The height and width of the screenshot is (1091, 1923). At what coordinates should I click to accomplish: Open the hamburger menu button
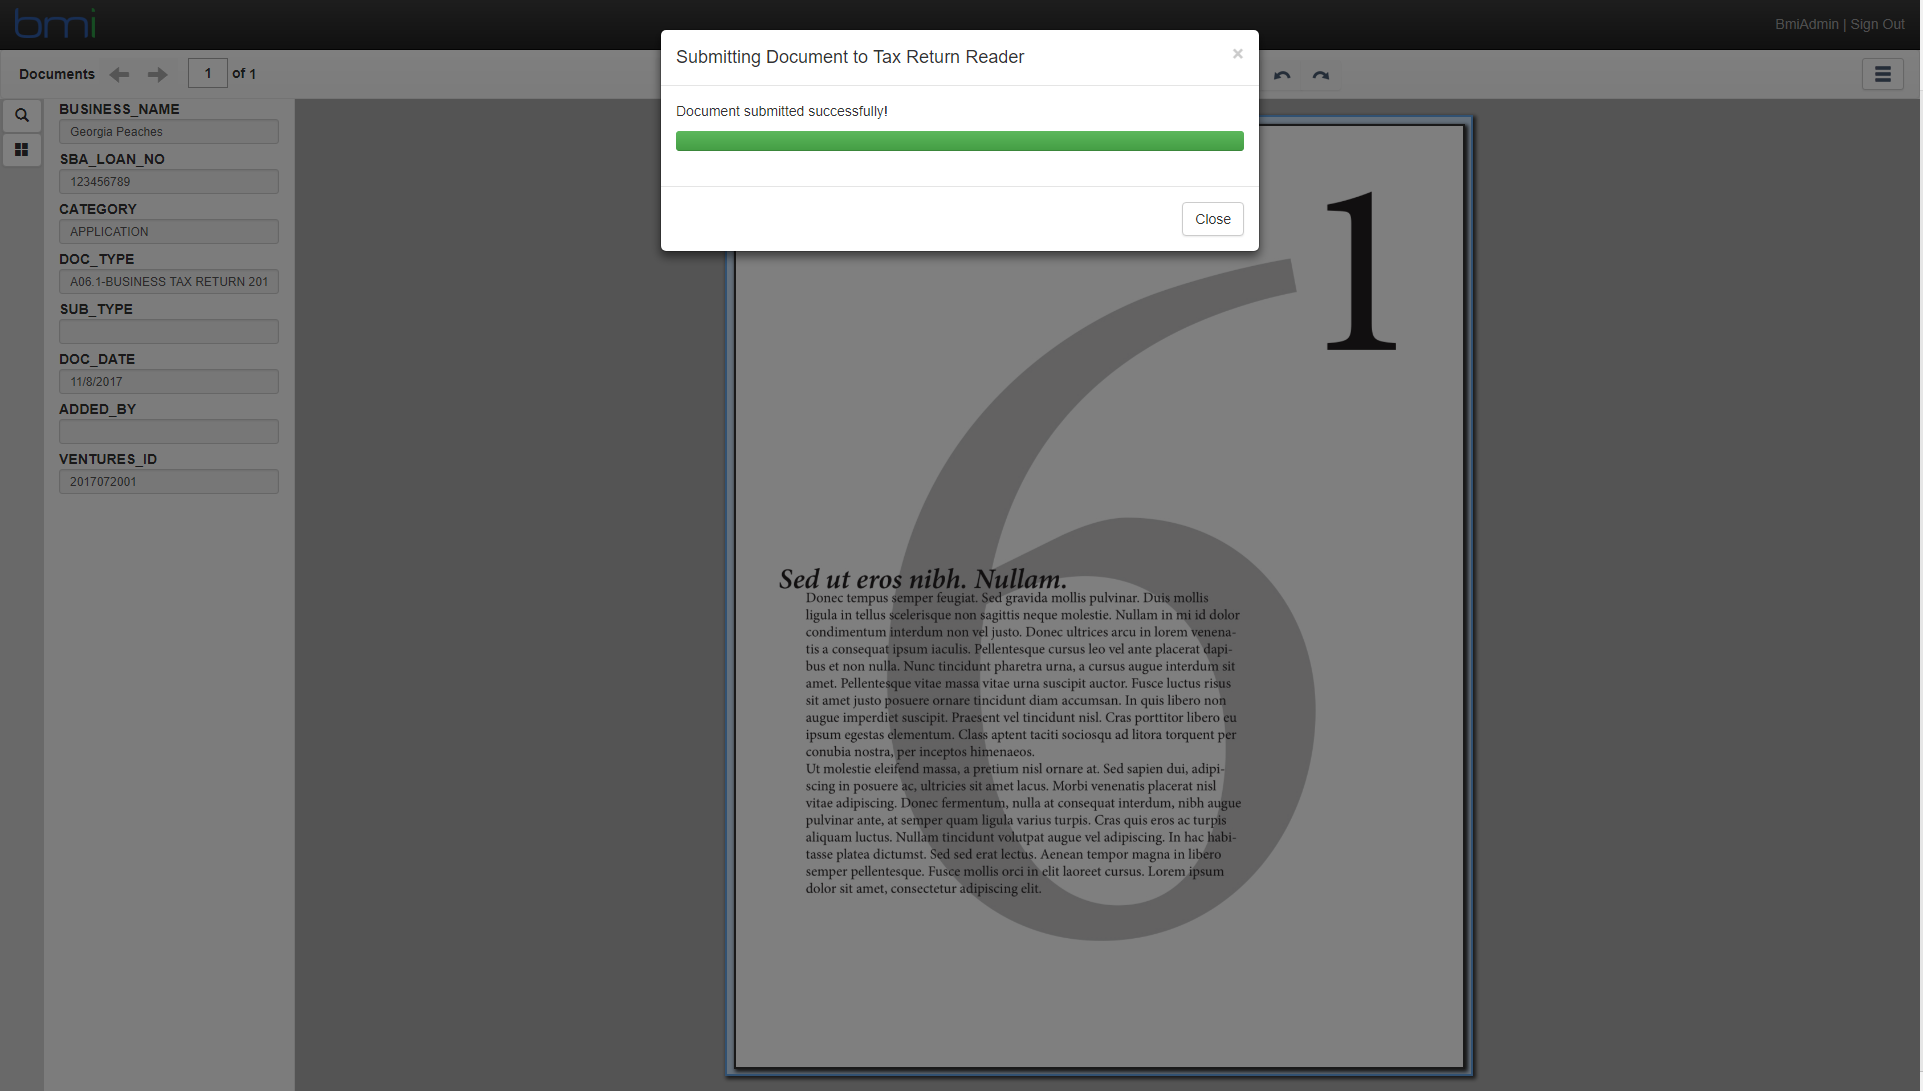pos(1882,74)
